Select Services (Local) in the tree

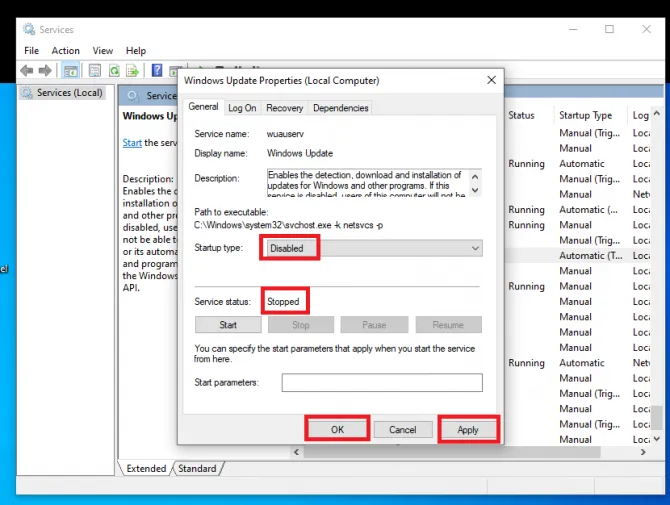coord(69,93)
